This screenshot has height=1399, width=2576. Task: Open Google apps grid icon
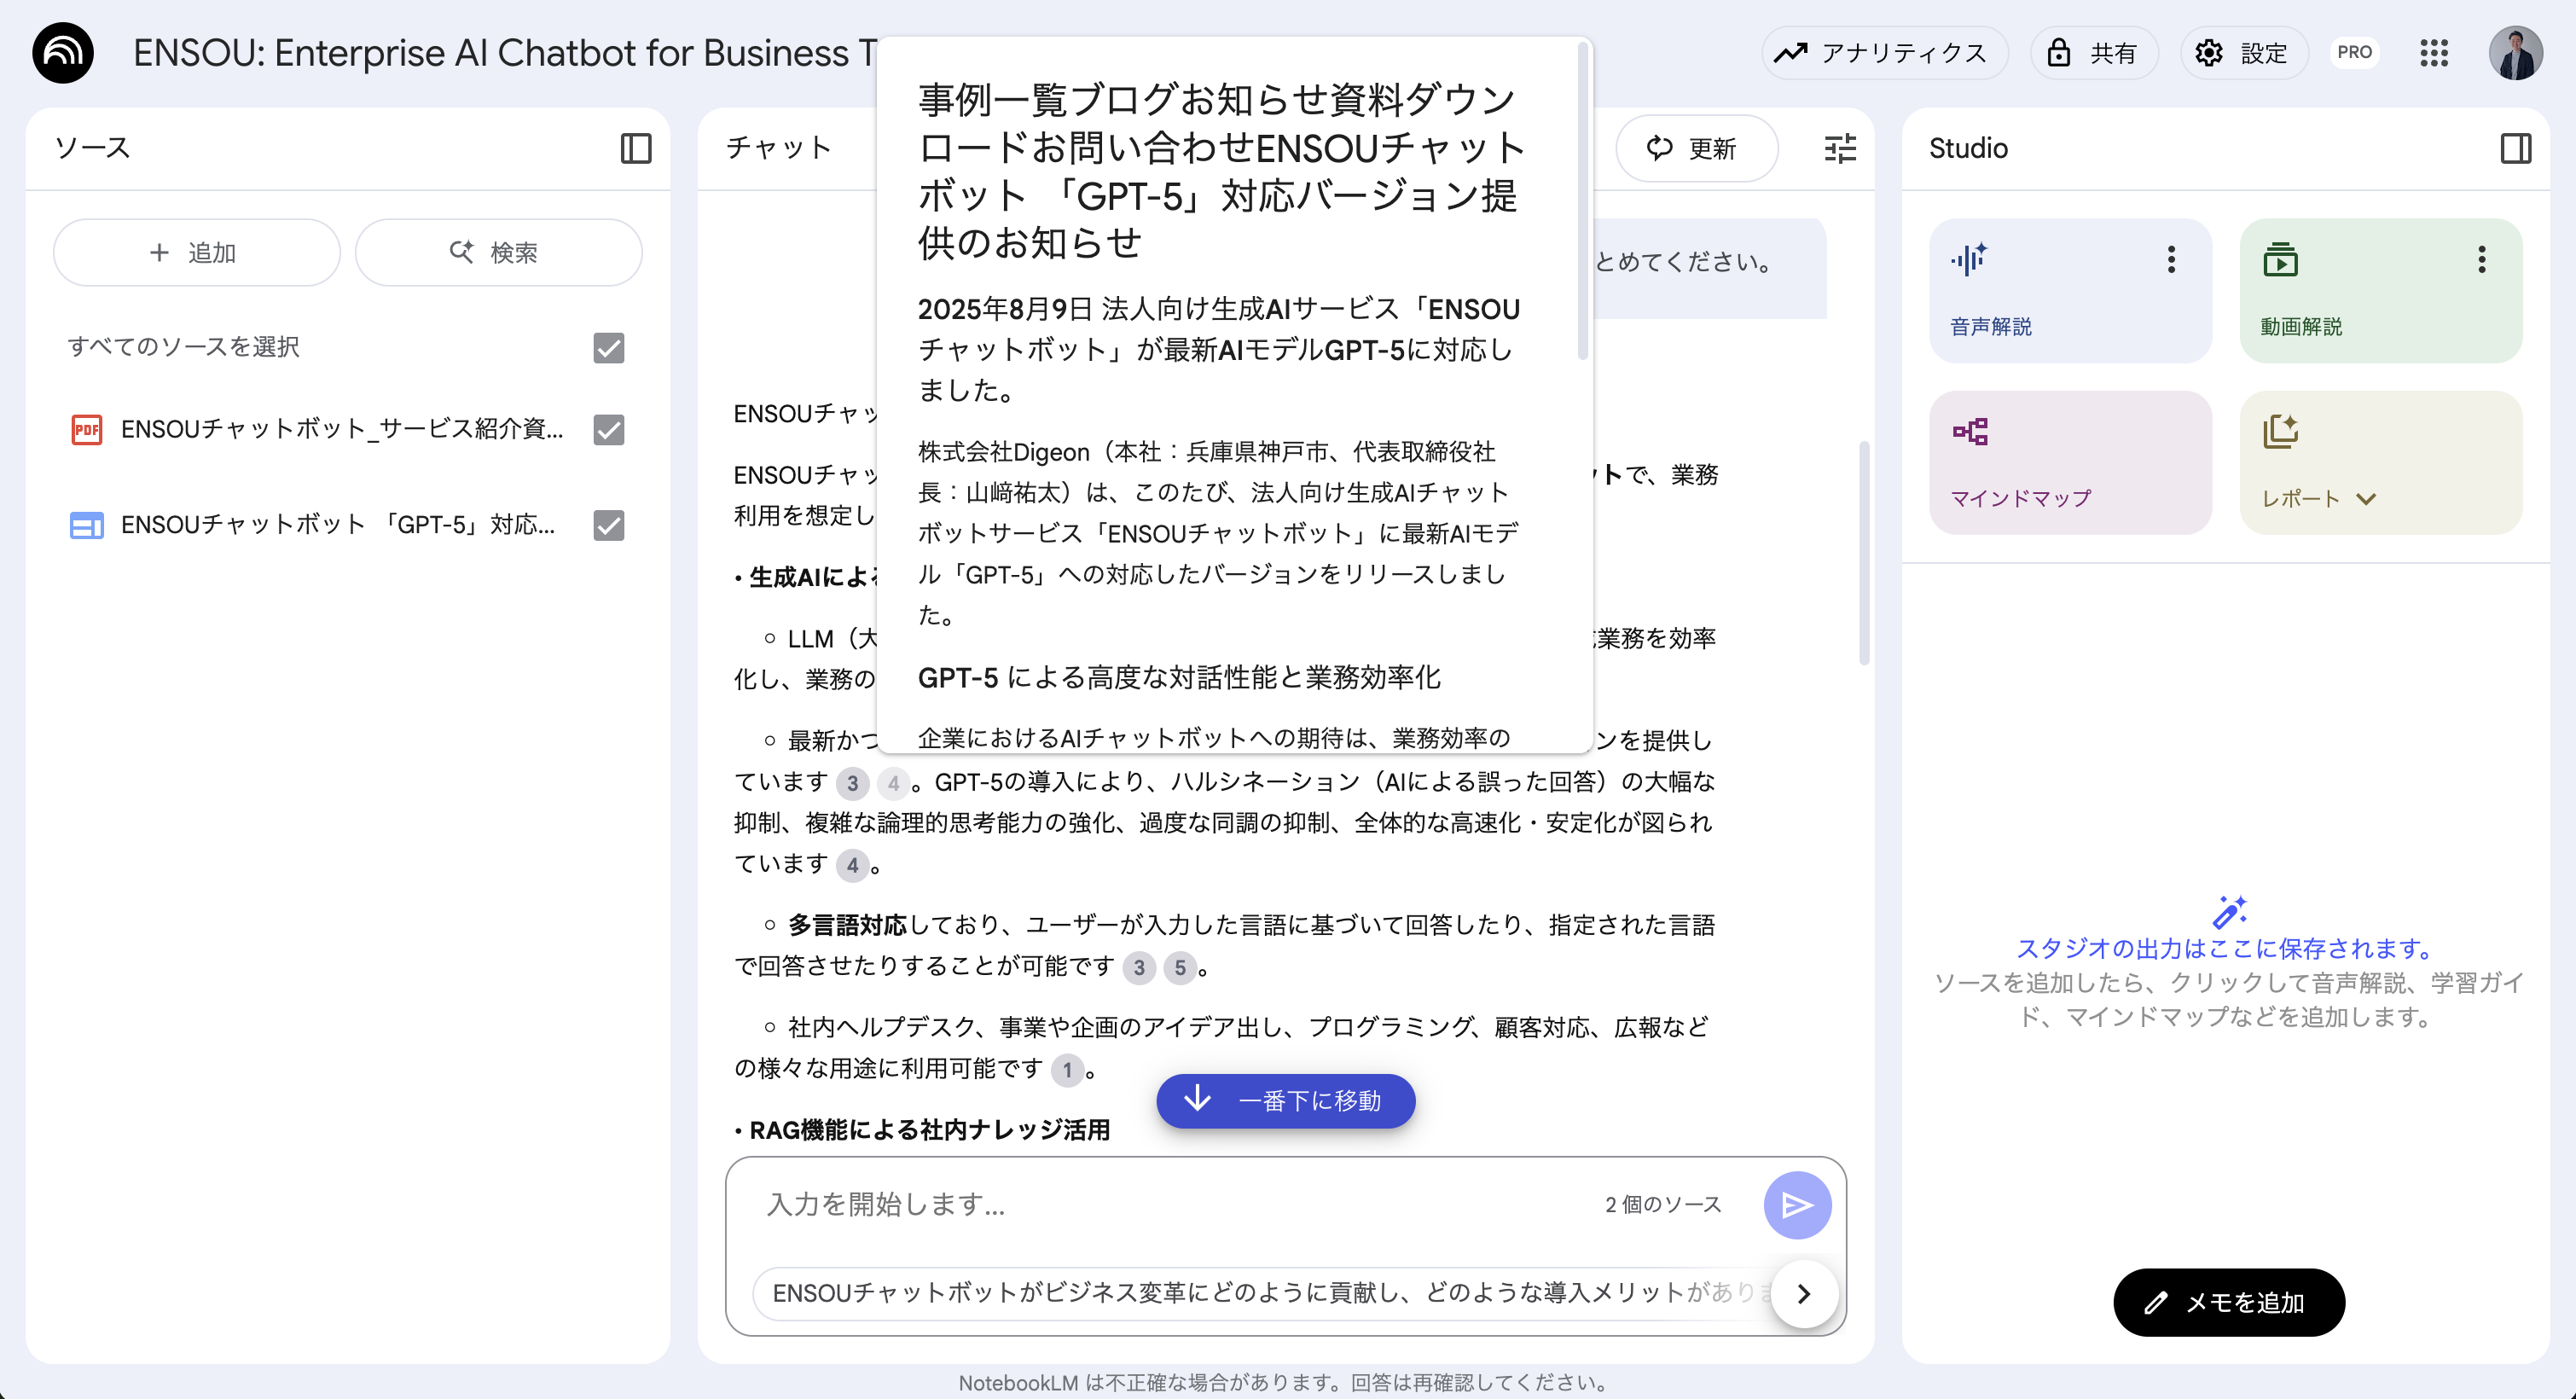[2434, 53]
